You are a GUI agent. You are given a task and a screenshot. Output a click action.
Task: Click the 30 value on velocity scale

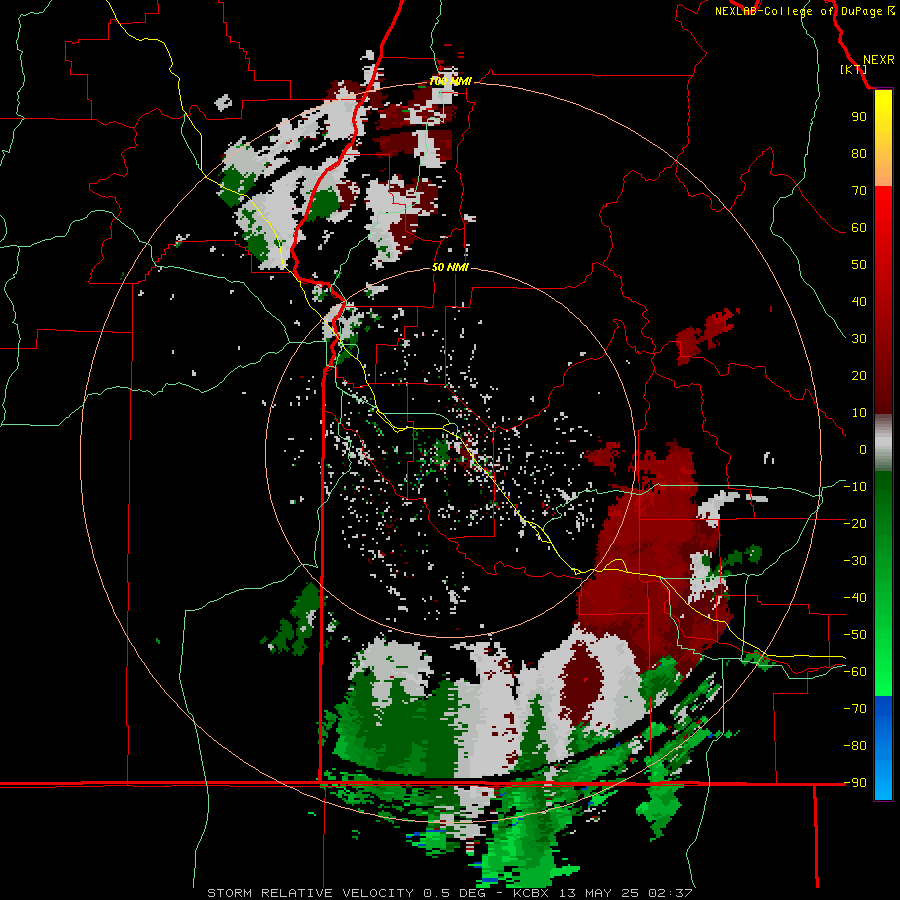coord(859,339)
